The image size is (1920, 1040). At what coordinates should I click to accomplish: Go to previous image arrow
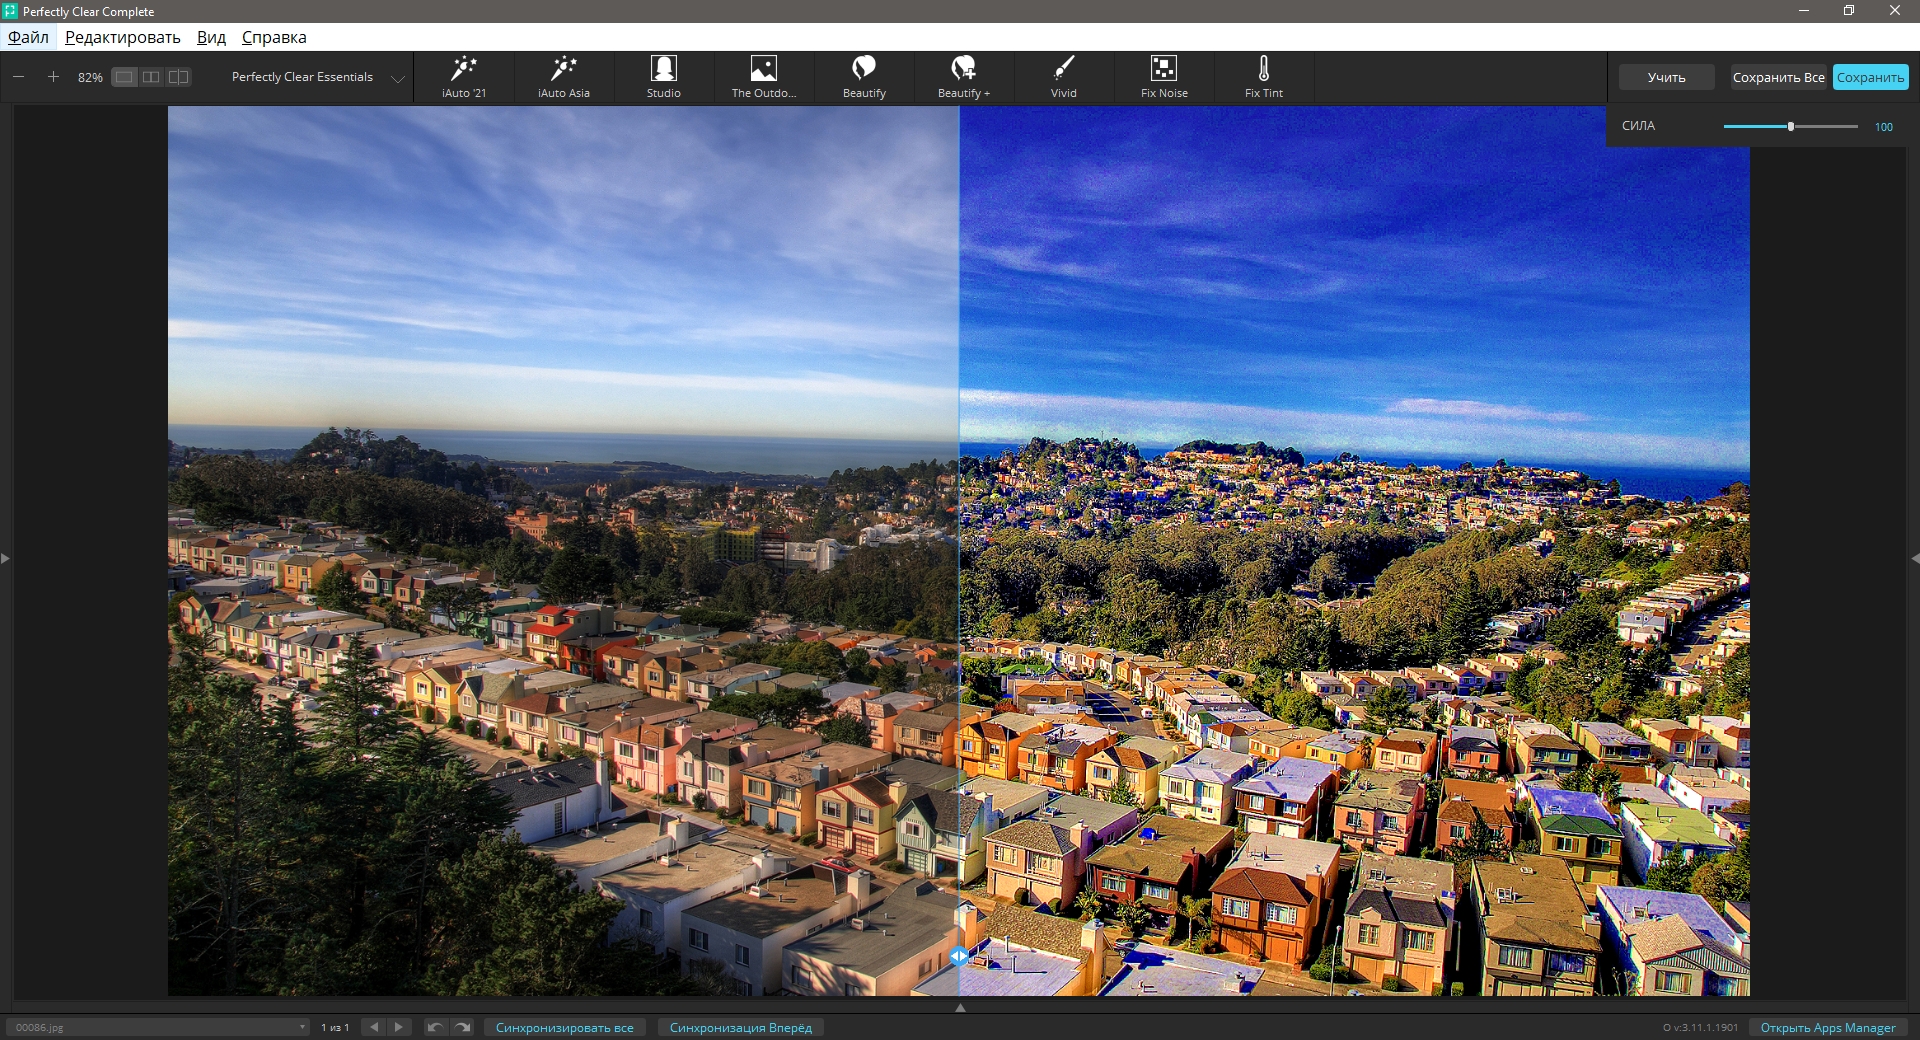point(374,1027)
